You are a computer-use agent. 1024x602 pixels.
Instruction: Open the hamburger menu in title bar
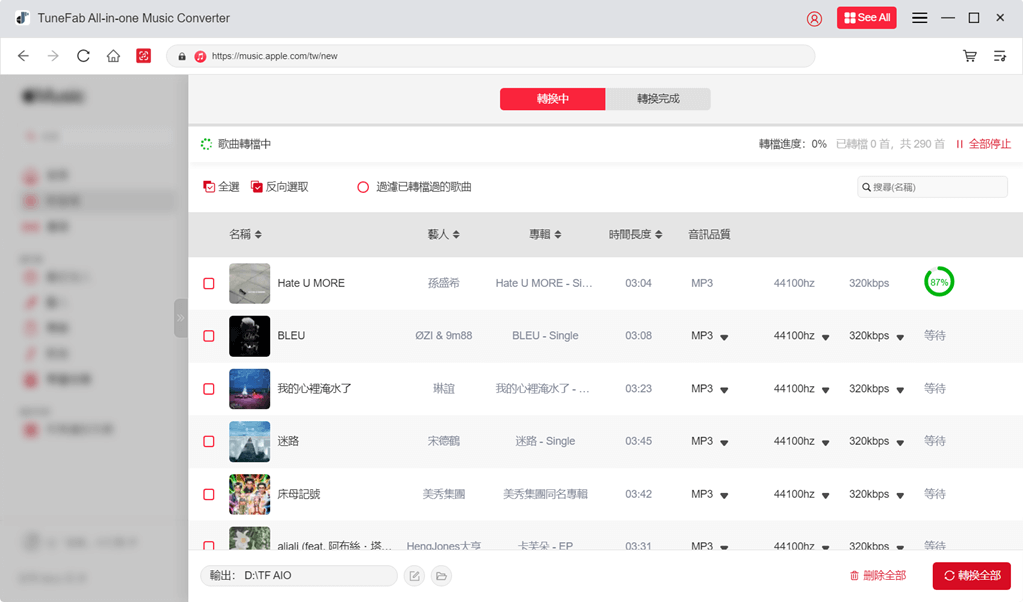tap(920, 18)
